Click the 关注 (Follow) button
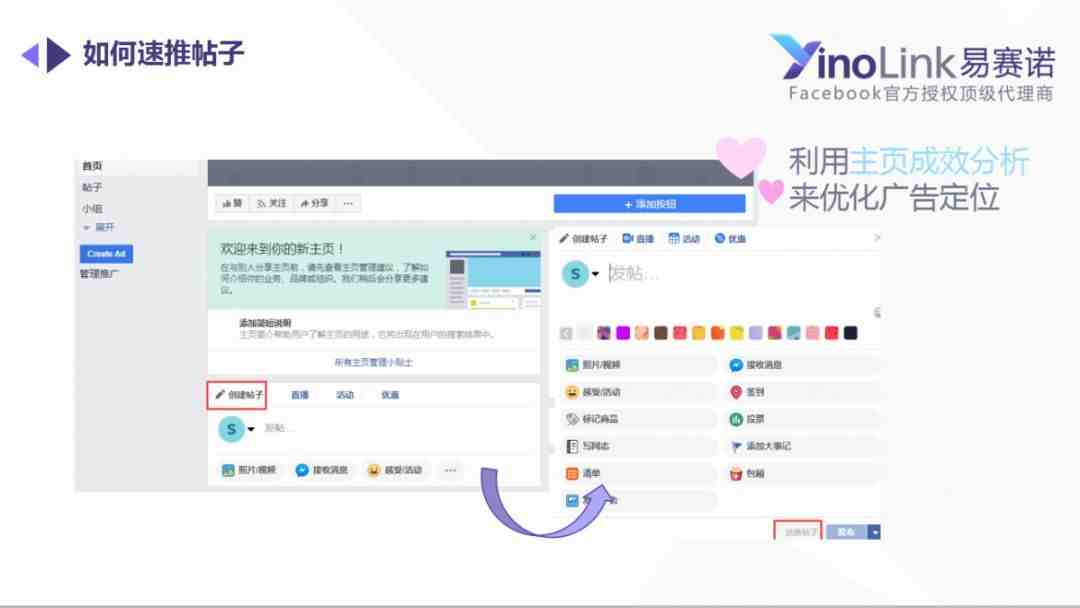This screenshot has height=608, width=1080. click(x=271, y=203)
